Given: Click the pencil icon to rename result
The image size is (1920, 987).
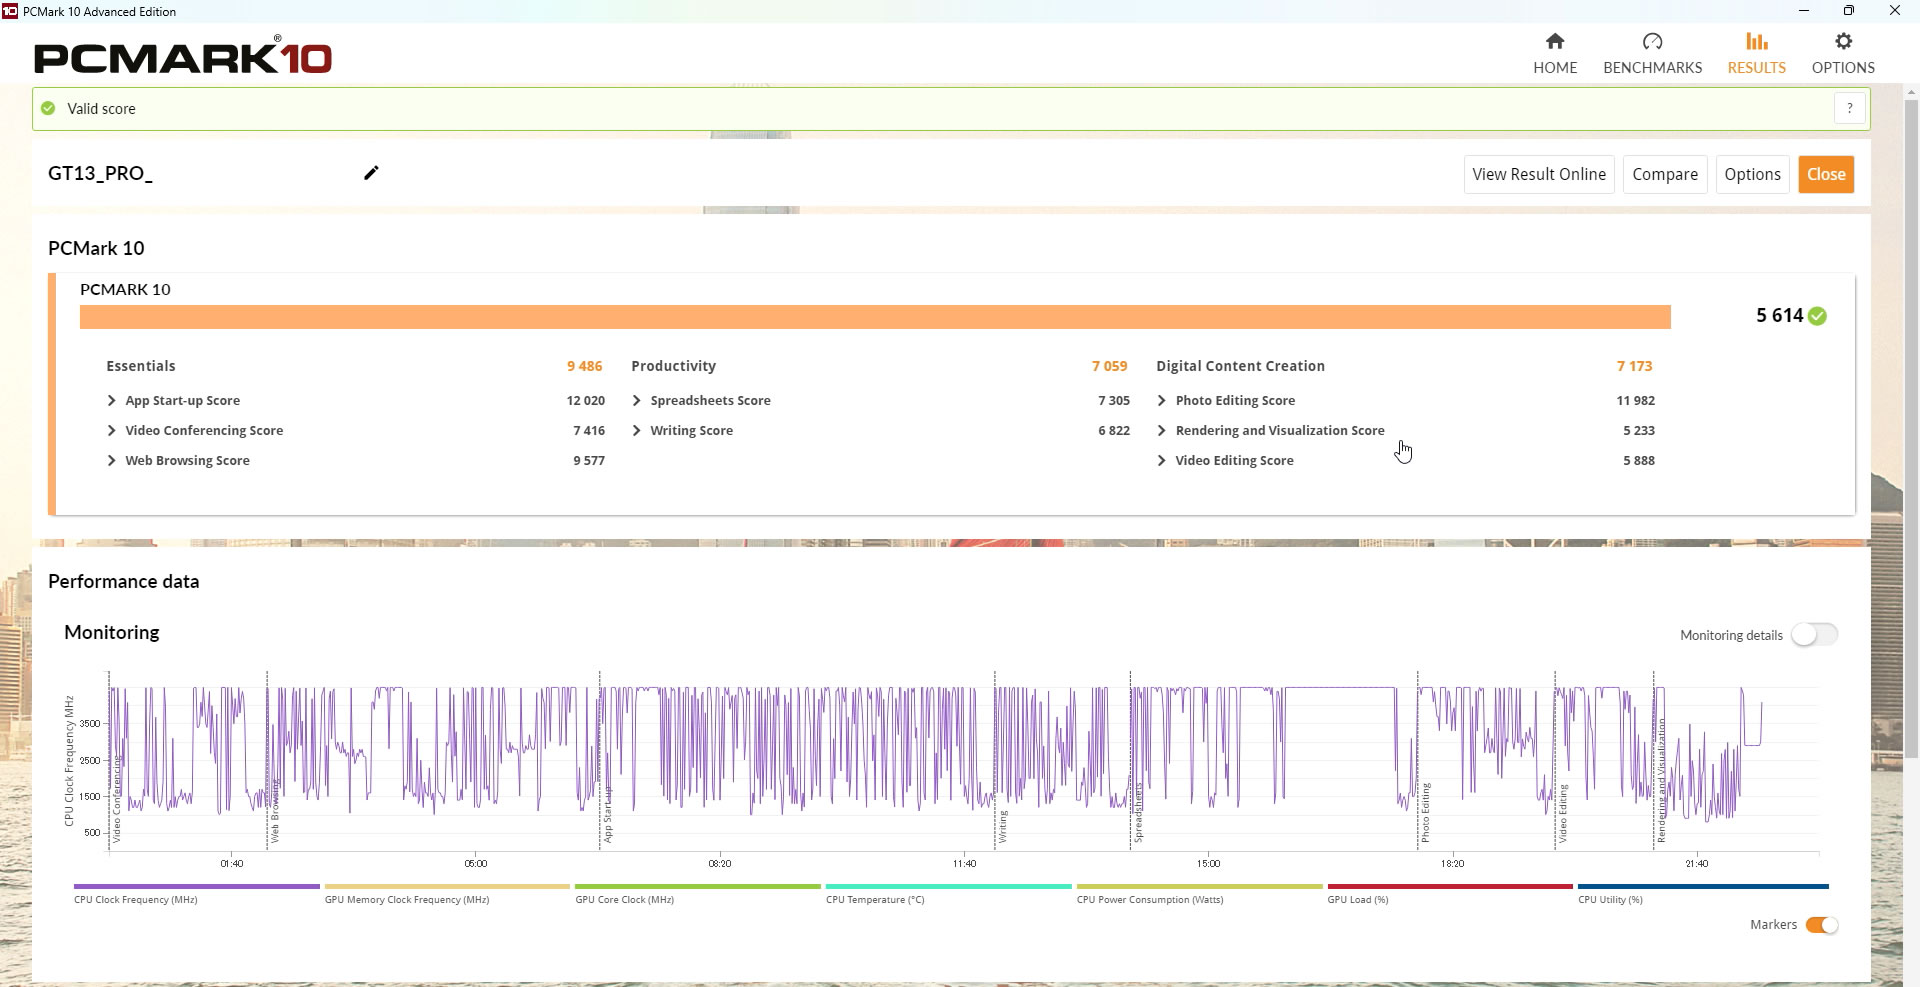Looking at the screenshot, I should [371, 173].
